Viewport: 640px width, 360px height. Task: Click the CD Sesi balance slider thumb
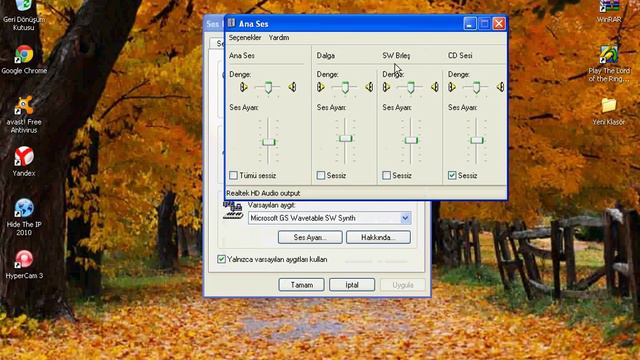click(476, 87)
